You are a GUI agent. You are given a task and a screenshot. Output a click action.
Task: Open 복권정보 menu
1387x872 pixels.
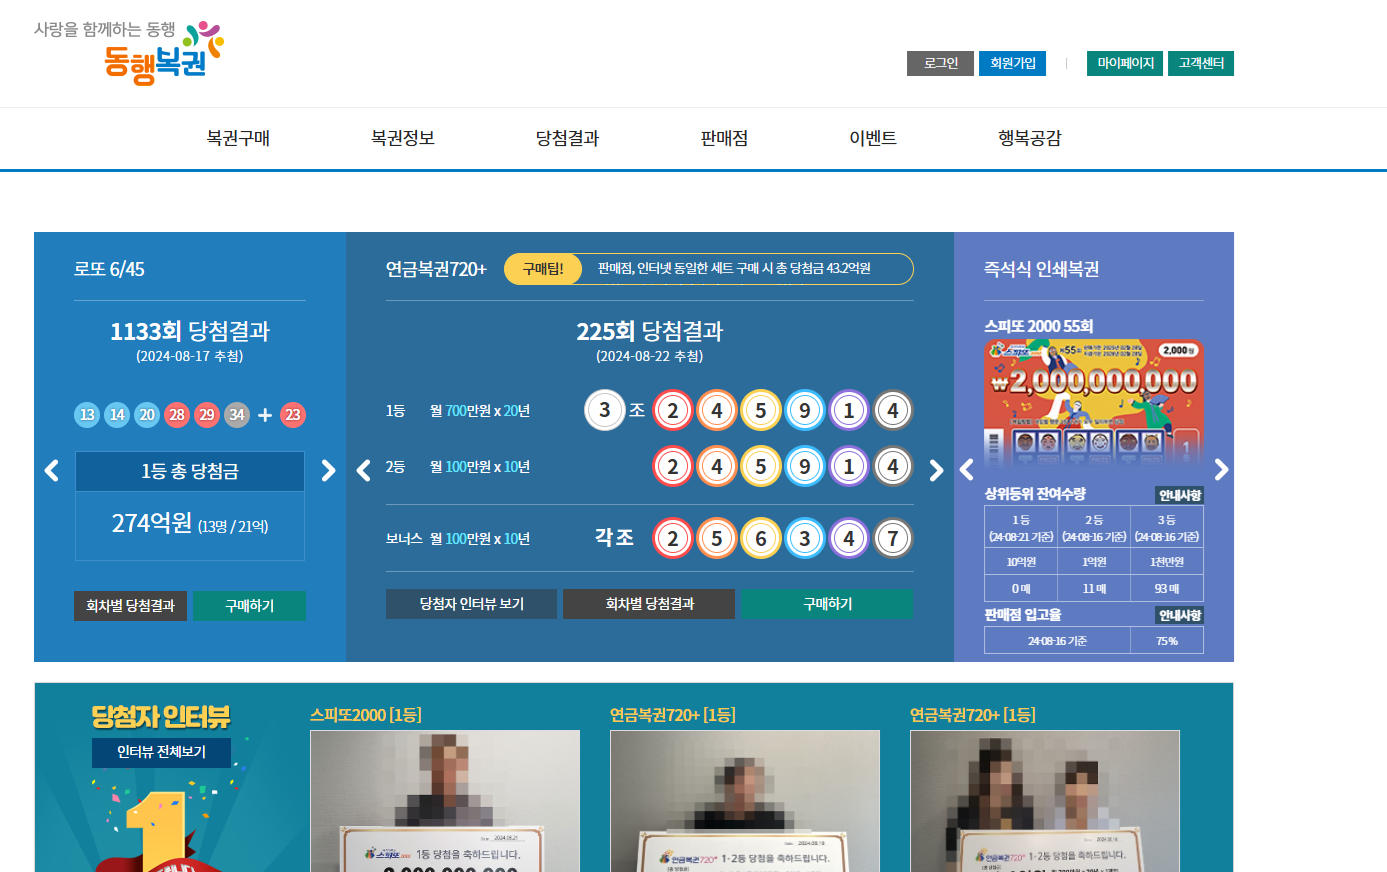(x=403, y=138)
